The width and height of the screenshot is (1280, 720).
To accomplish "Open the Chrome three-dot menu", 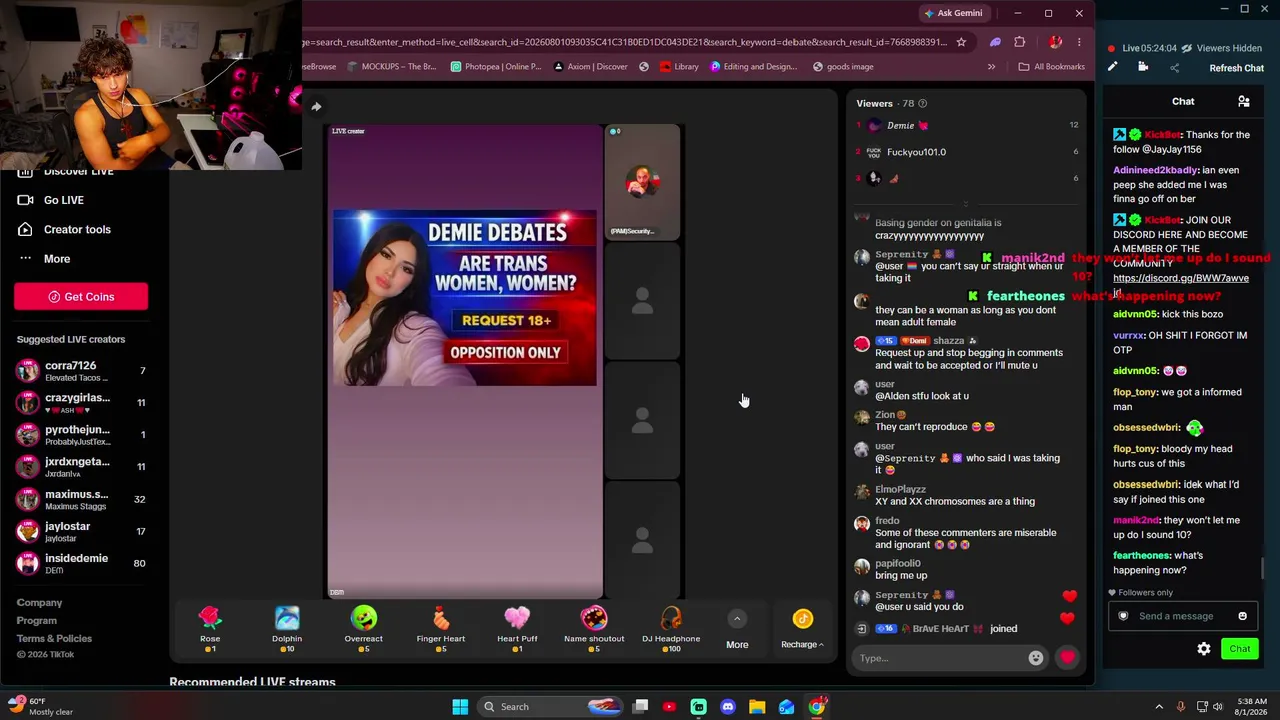I will (1079, 42).
